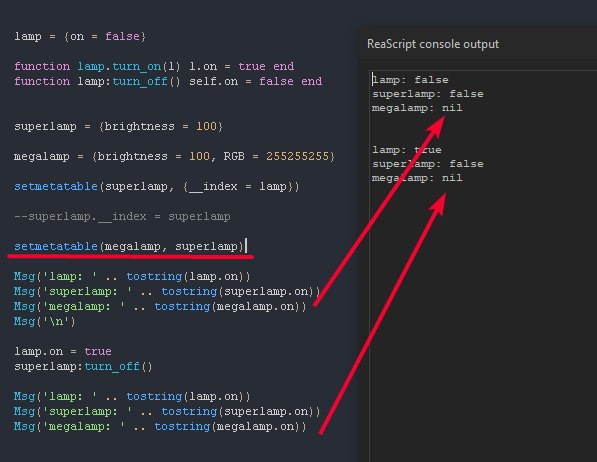Click the line defining function lamp:turn_off
Screen dimensions: 597x462
[168, 82]
